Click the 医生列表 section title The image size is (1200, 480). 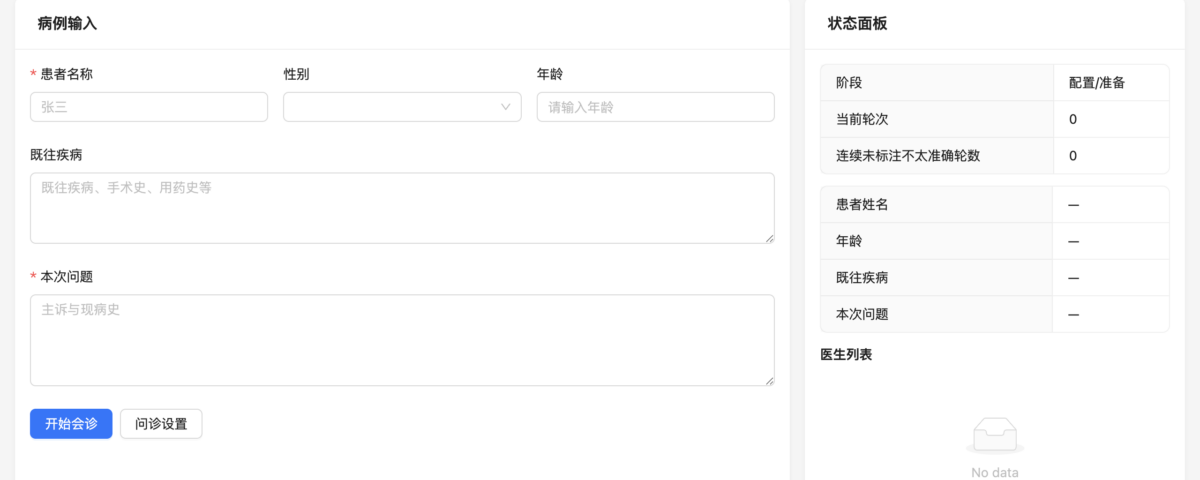point(846,354)
